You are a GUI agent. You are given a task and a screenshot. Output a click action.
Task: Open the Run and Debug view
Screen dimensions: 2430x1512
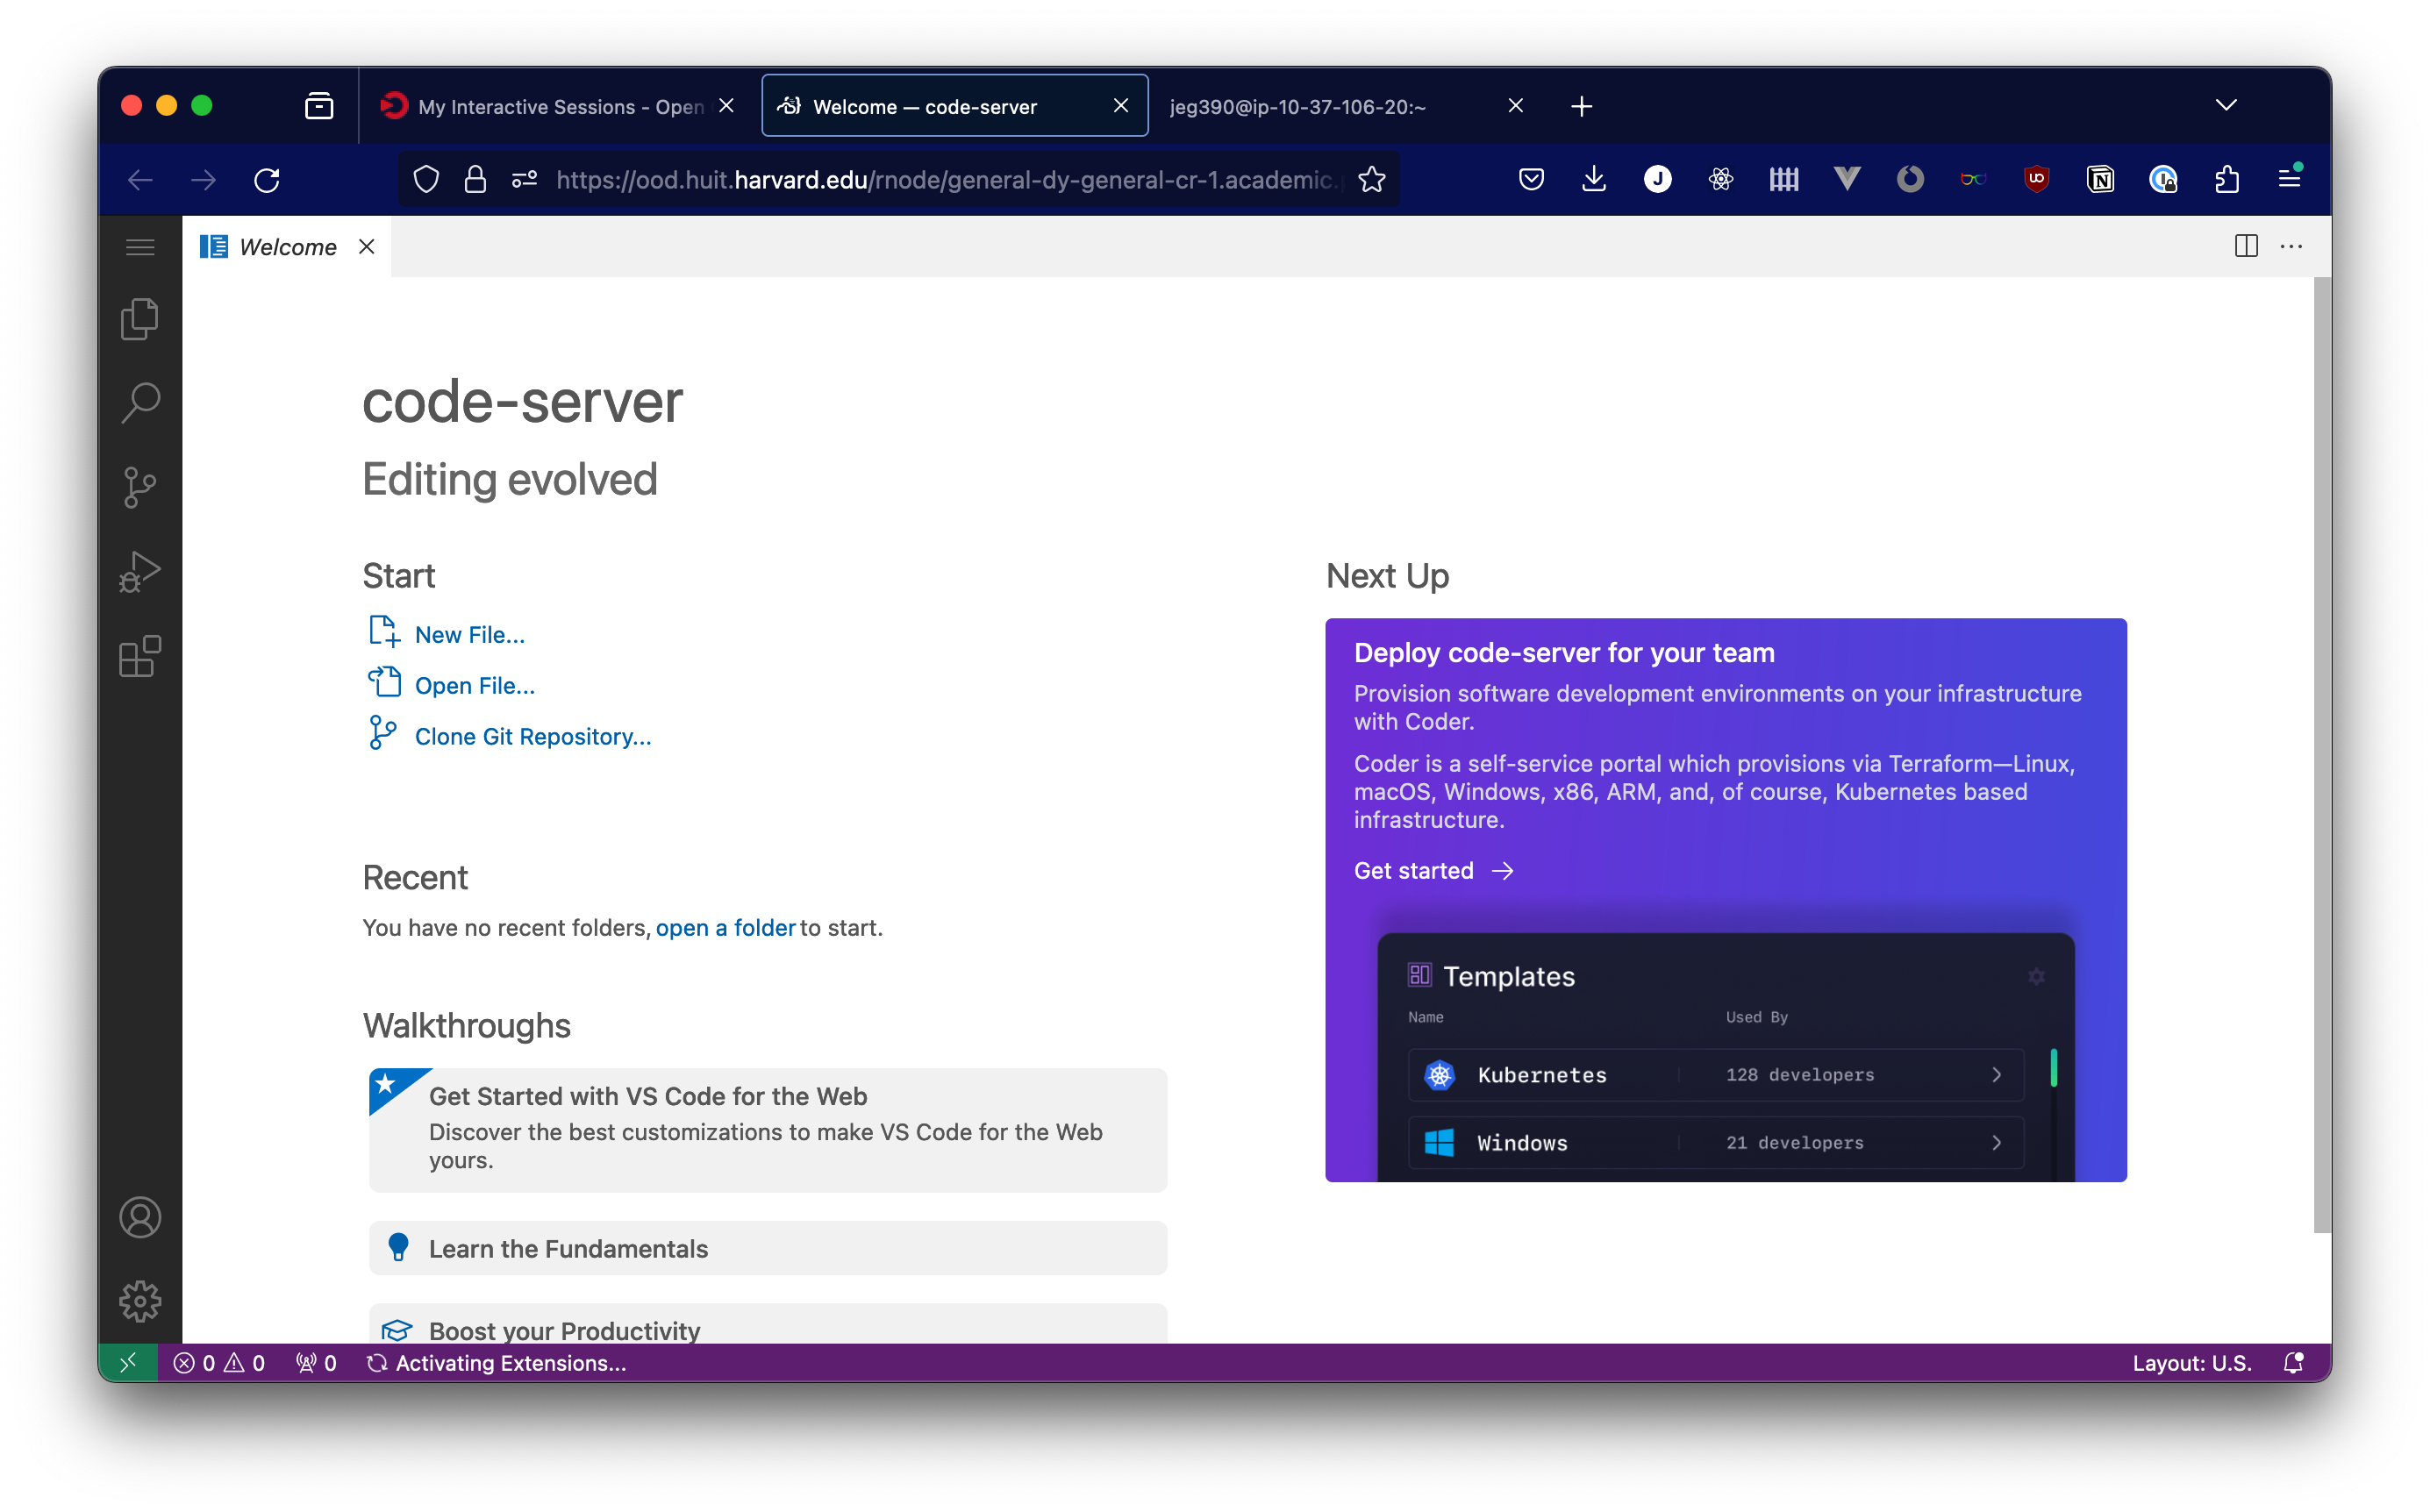[x=140, y=572]
